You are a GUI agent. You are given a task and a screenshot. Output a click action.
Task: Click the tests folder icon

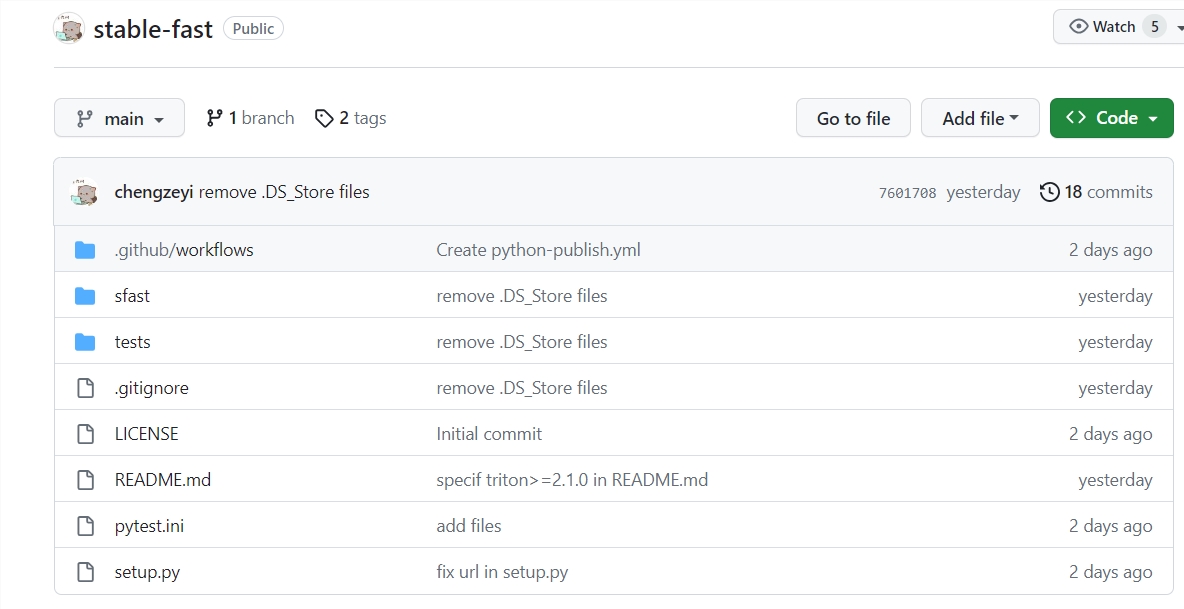[85, 342]
